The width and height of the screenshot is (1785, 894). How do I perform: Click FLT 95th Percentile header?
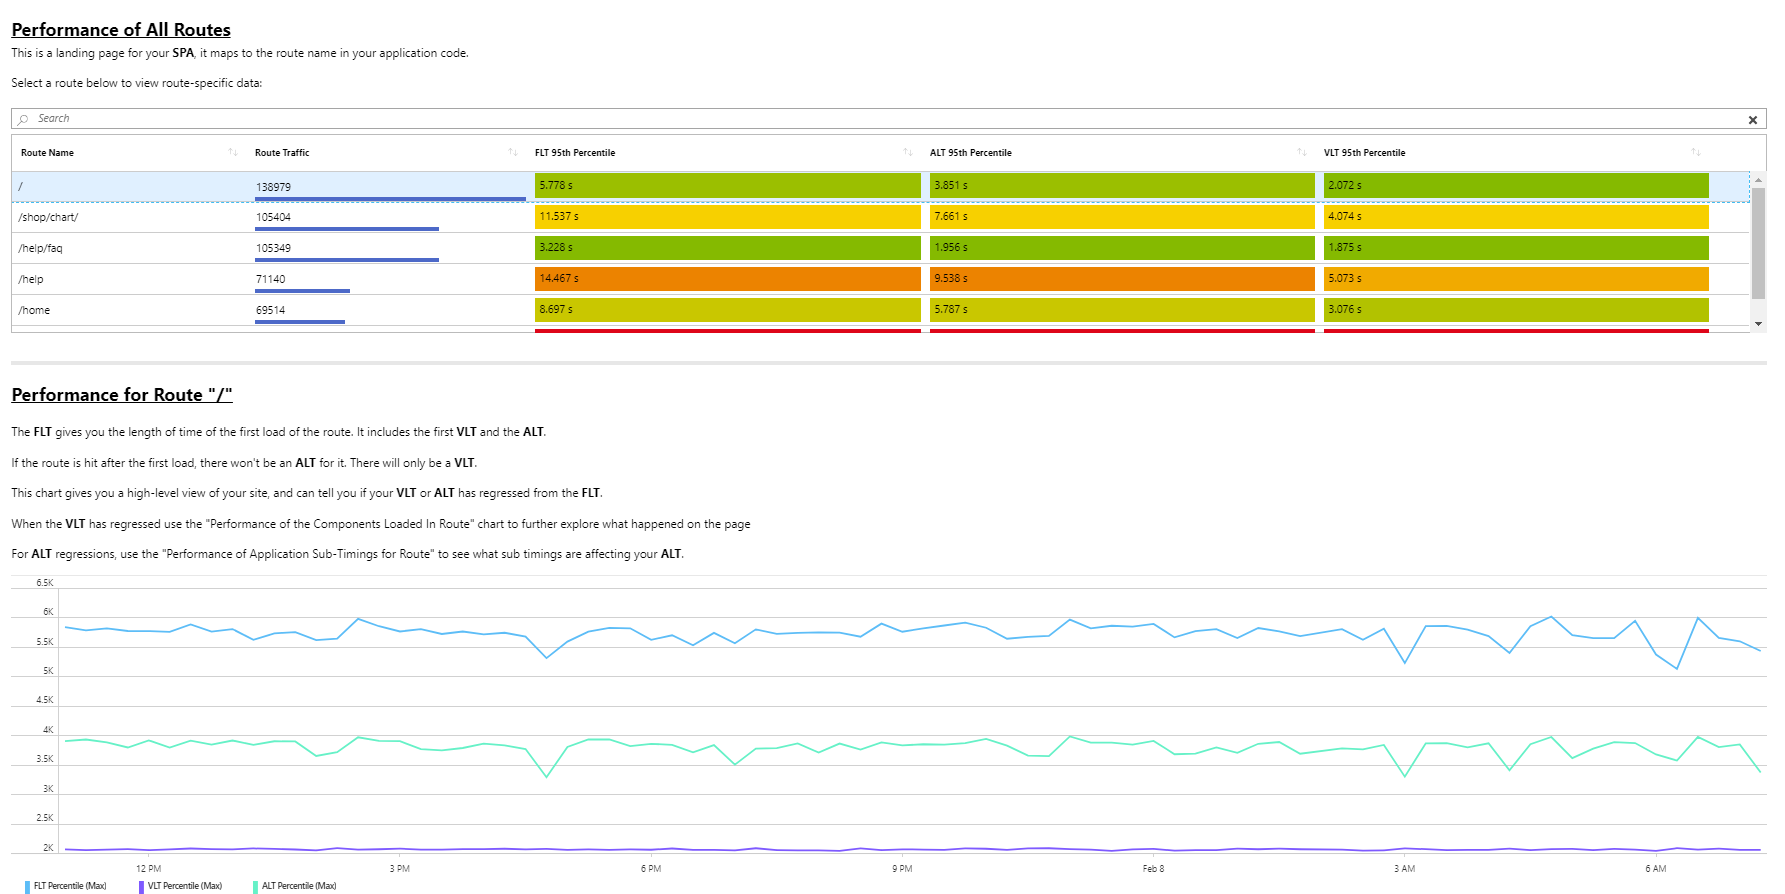coord(575,153)
